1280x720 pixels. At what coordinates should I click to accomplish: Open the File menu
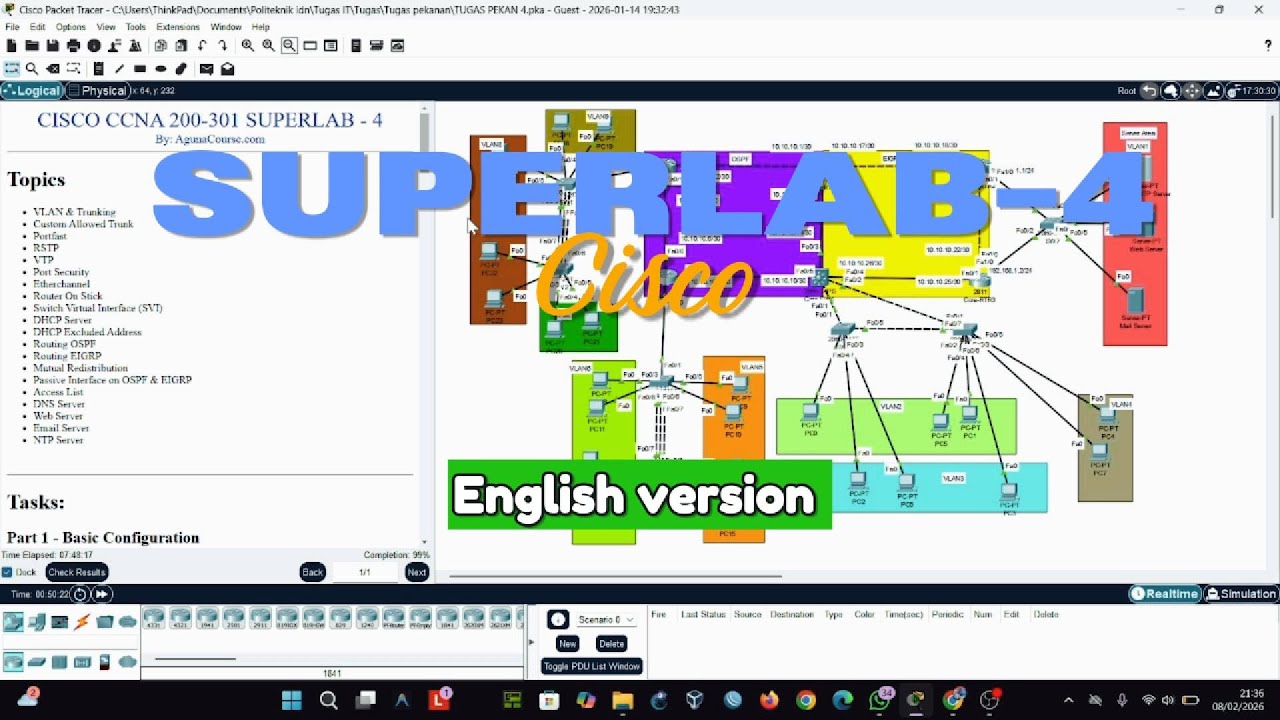point(12,27)
